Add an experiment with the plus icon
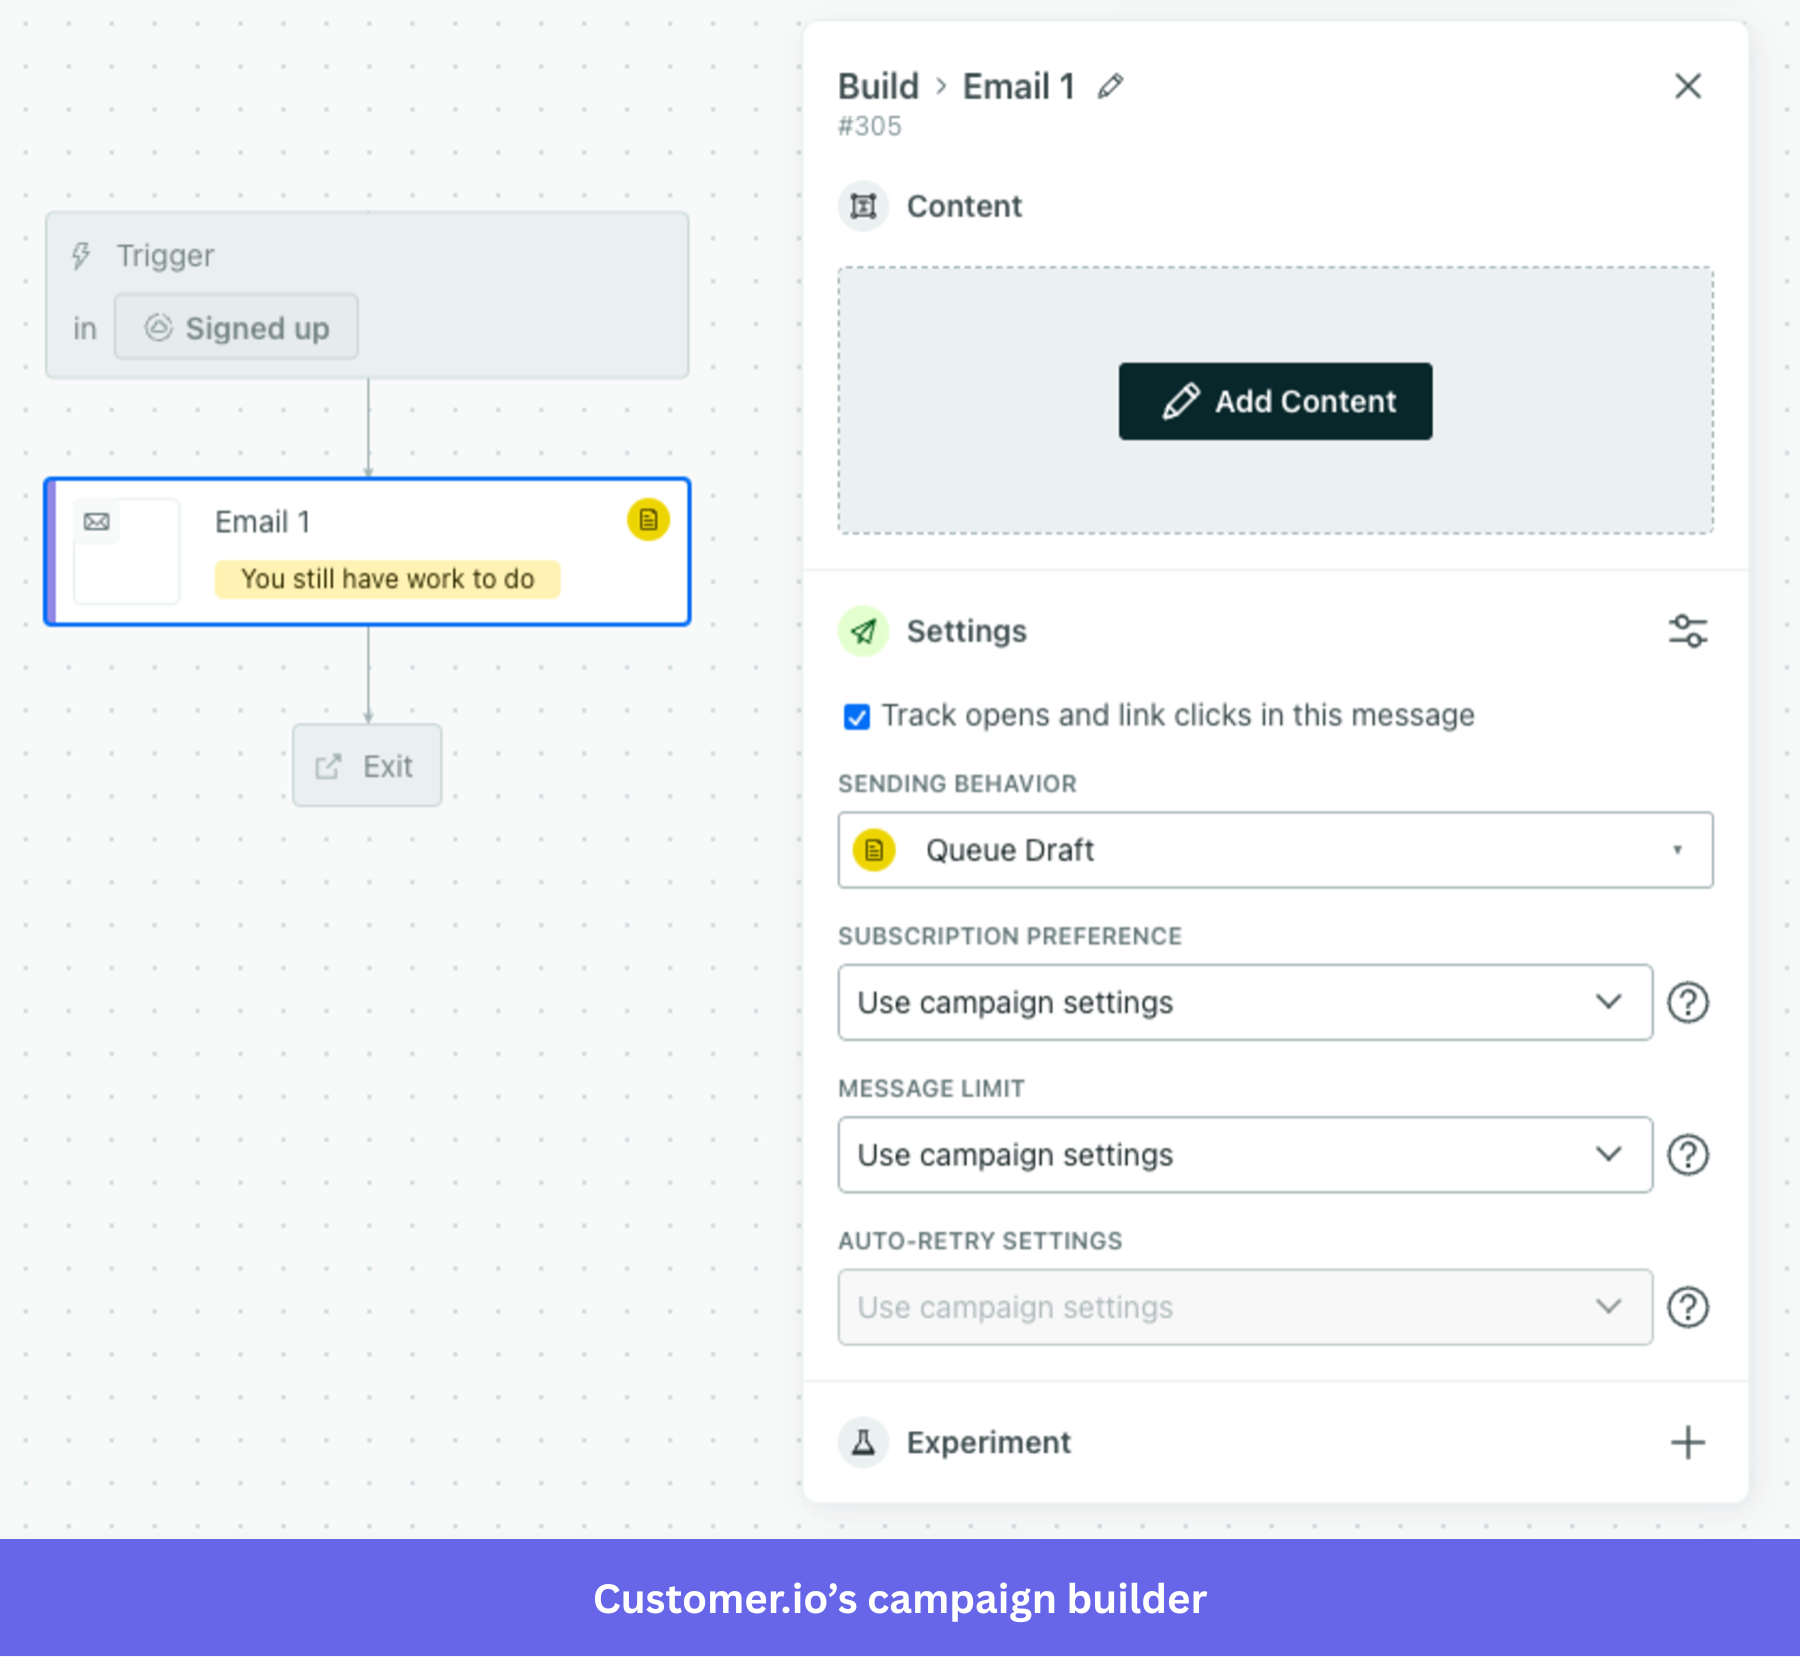The height and width of the screenshot is (1659, 1800). coord(1688,1442)
